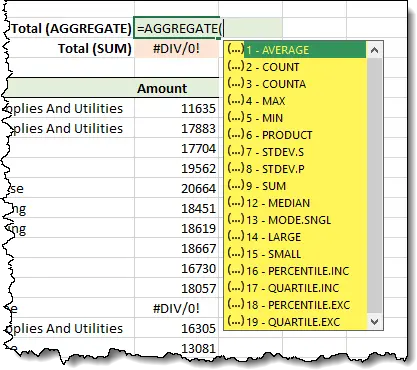Click the (...) icon beside 9 - SUM

tap(235, 185)
